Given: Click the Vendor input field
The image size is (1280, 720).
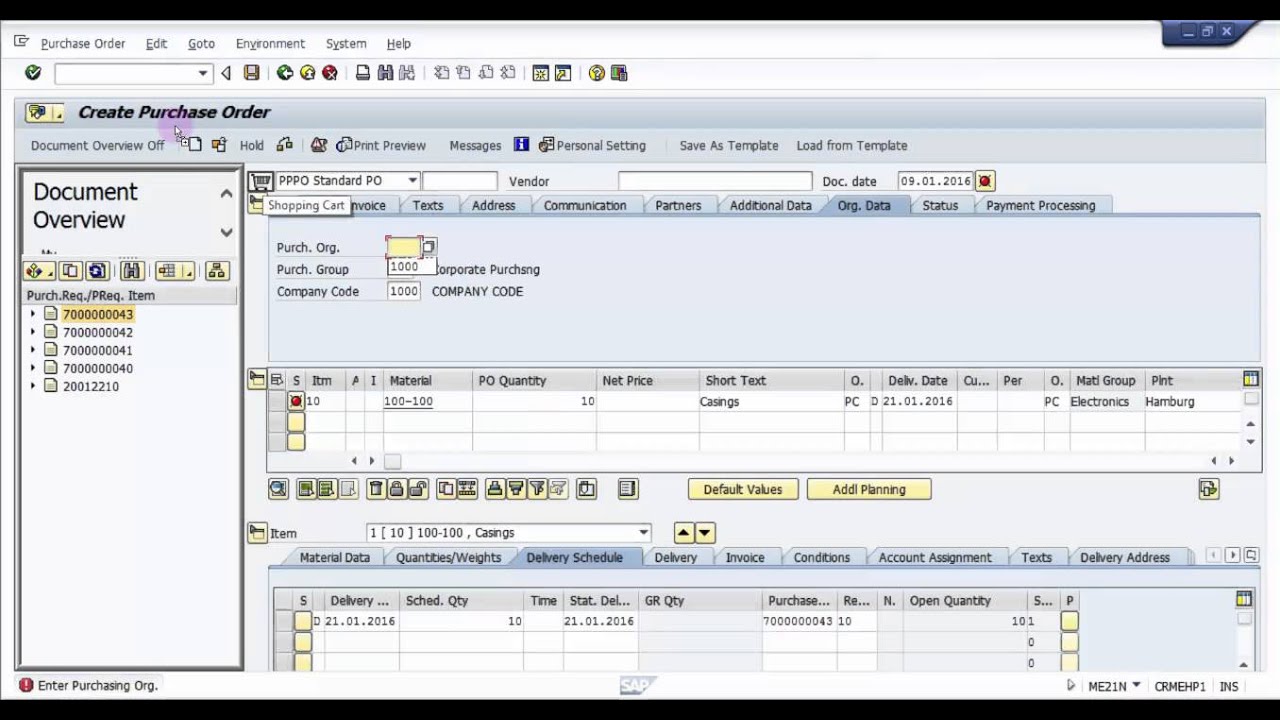Looking at the screenshot, I should [x=715, y=181].
